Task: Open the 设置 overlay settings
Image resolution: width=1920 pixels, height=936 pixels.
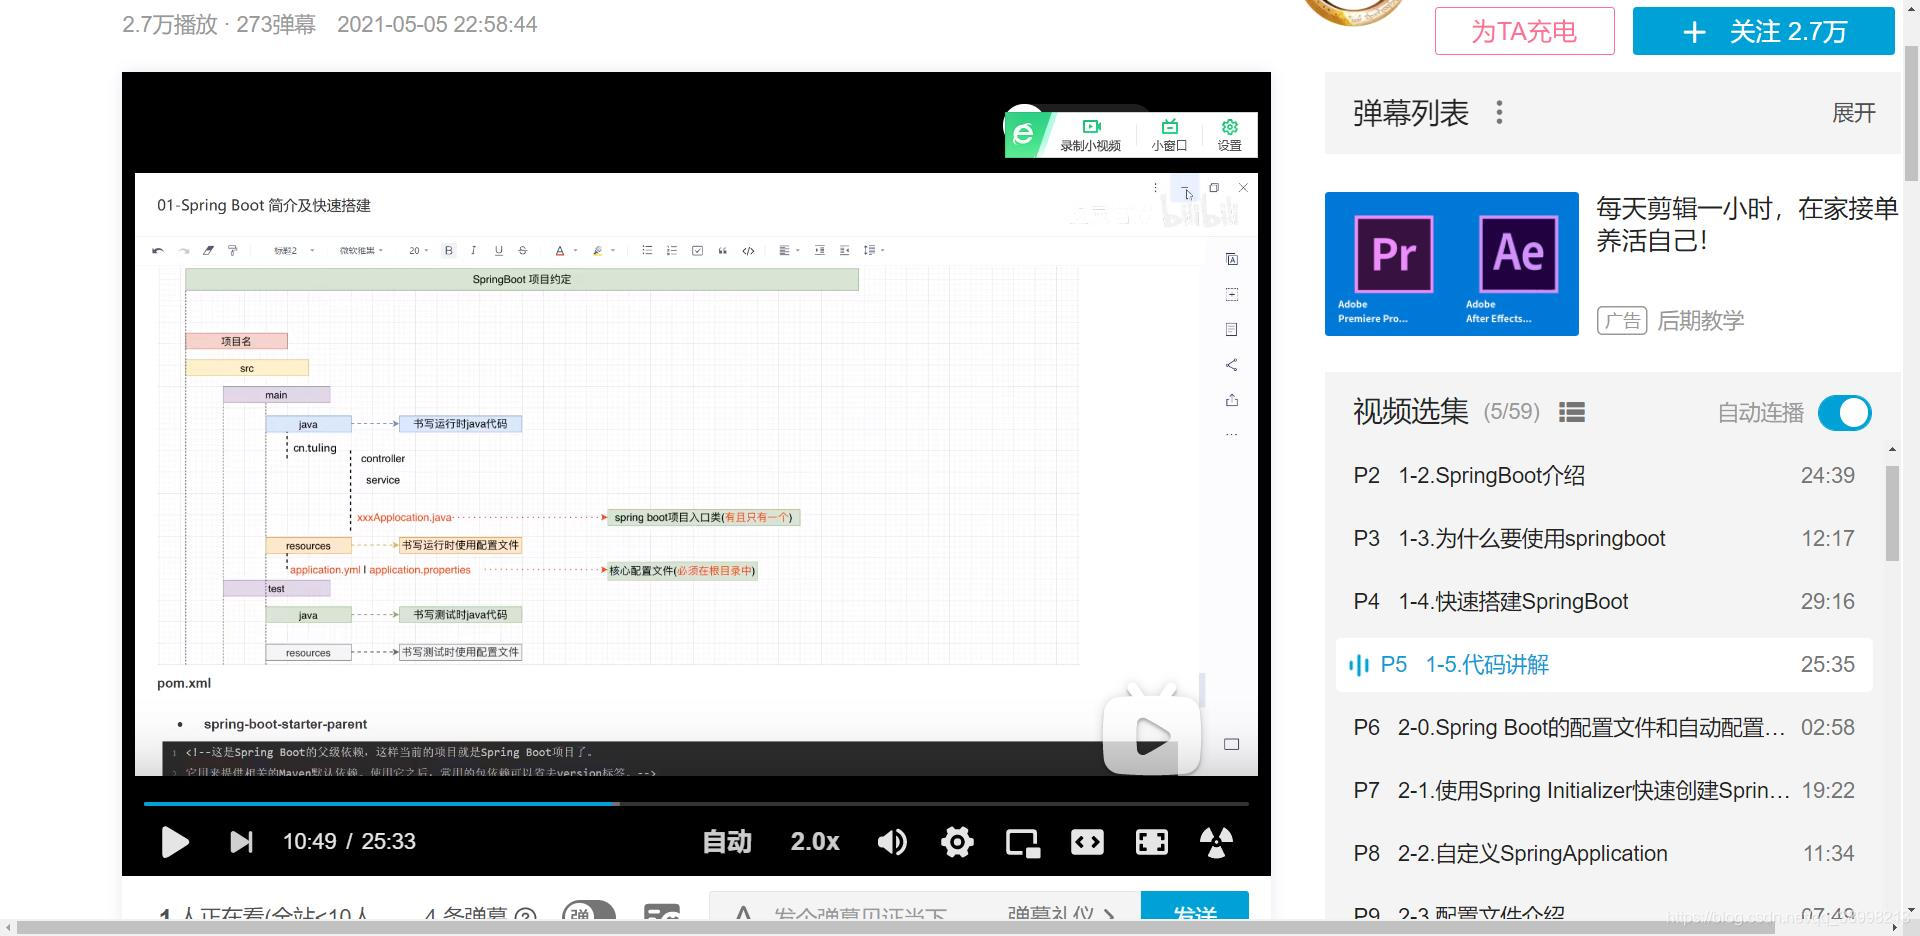Action: 1230,135
